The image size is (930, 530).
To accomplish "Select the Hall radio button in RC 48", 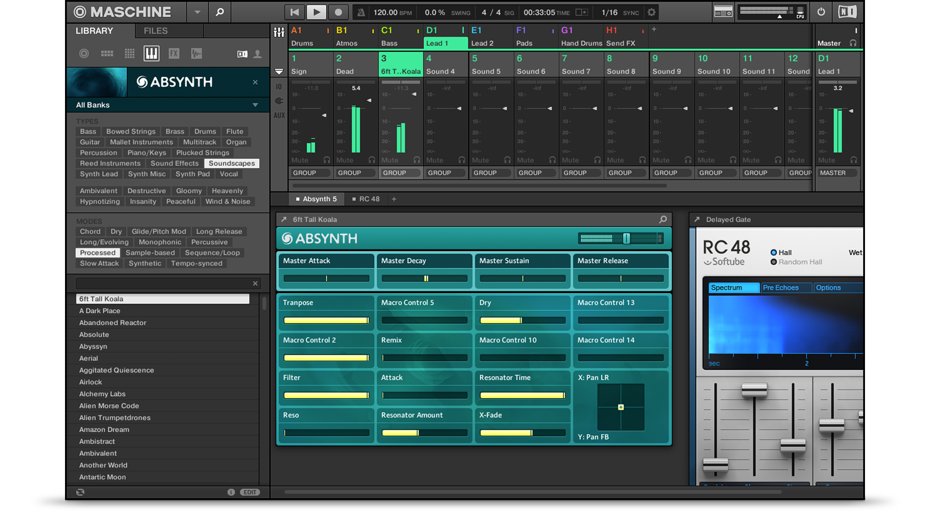I will 774,252.
